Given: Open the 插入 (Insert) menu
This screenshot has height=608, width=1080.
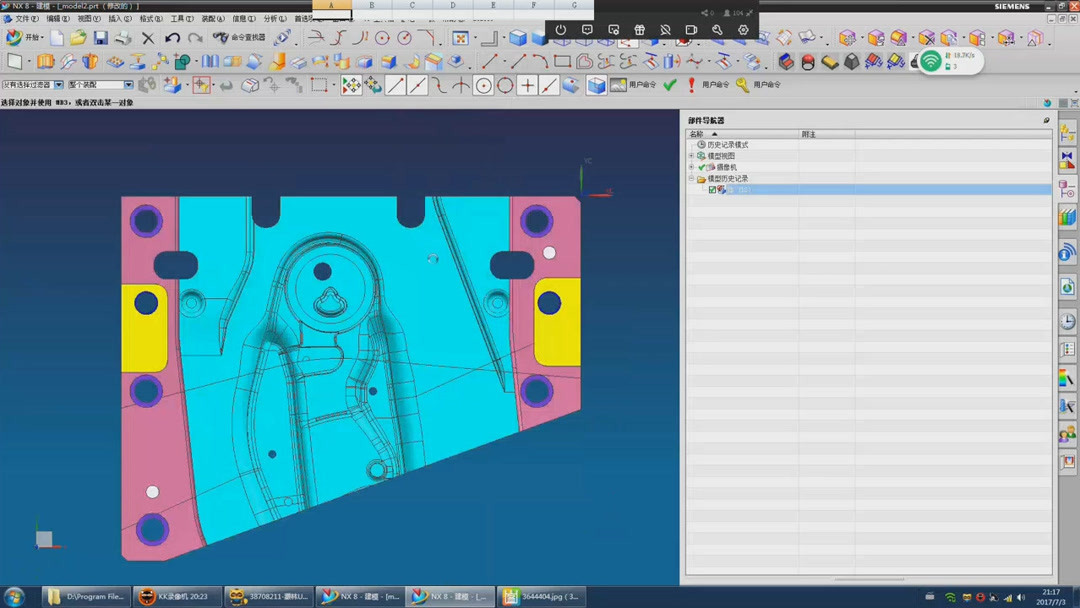Looking at the screenshot, I should coord(119,19).
